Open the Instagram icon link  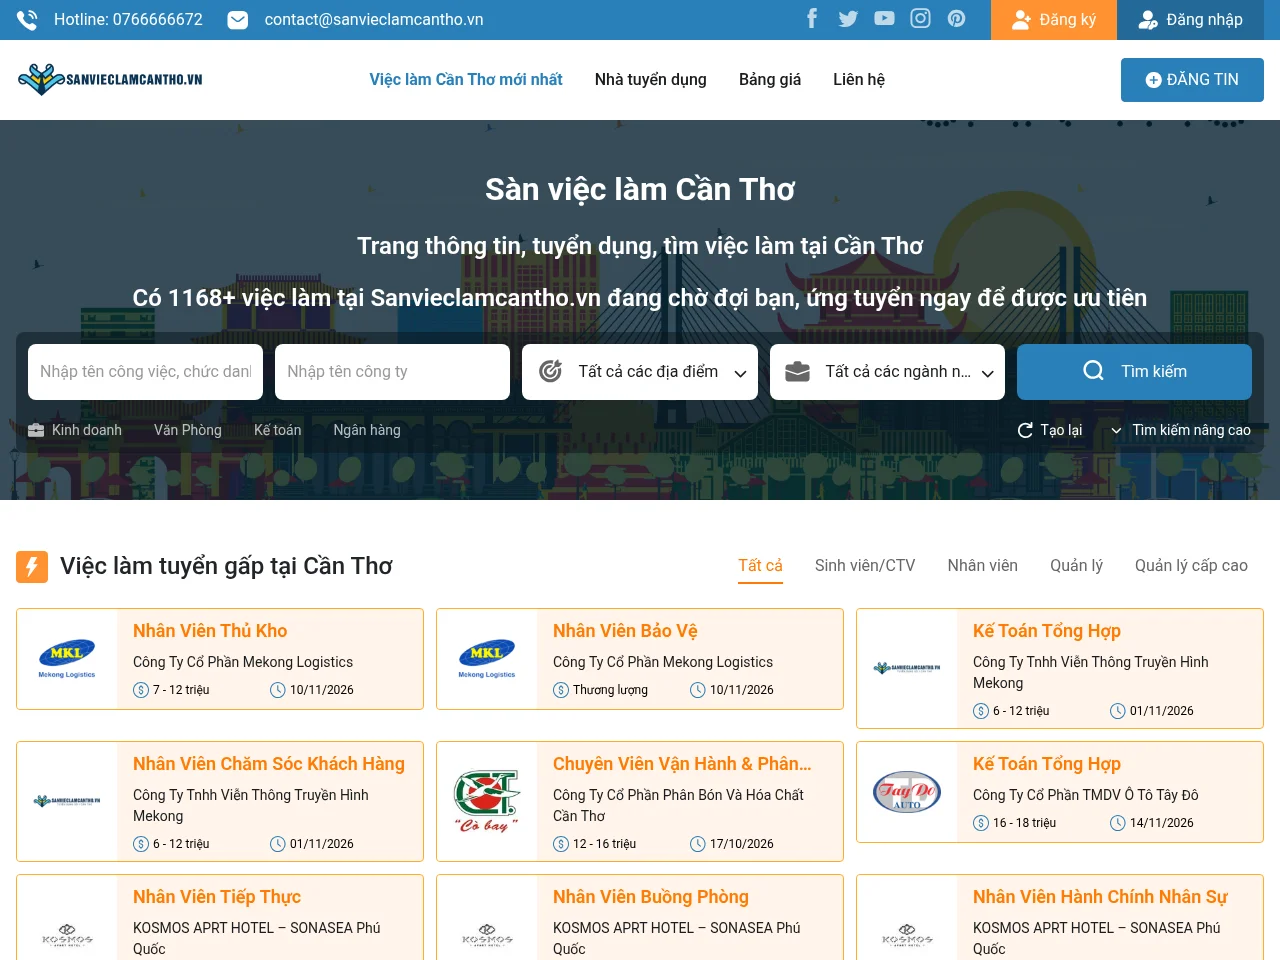click(921, 19)
